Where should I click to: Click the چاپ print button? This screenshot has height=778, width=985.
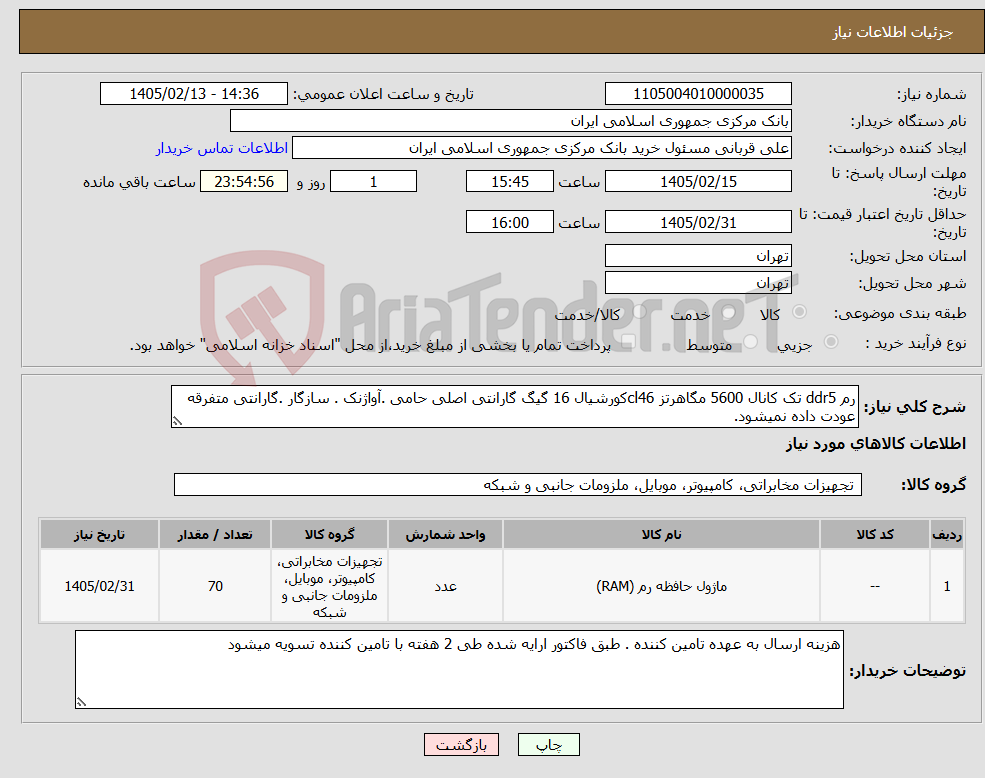(x=548, y=745)
